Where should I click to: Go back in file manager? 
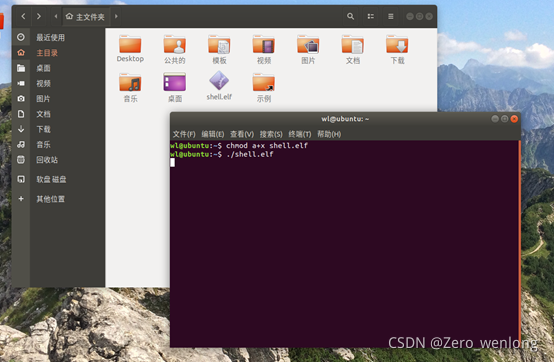23,16
